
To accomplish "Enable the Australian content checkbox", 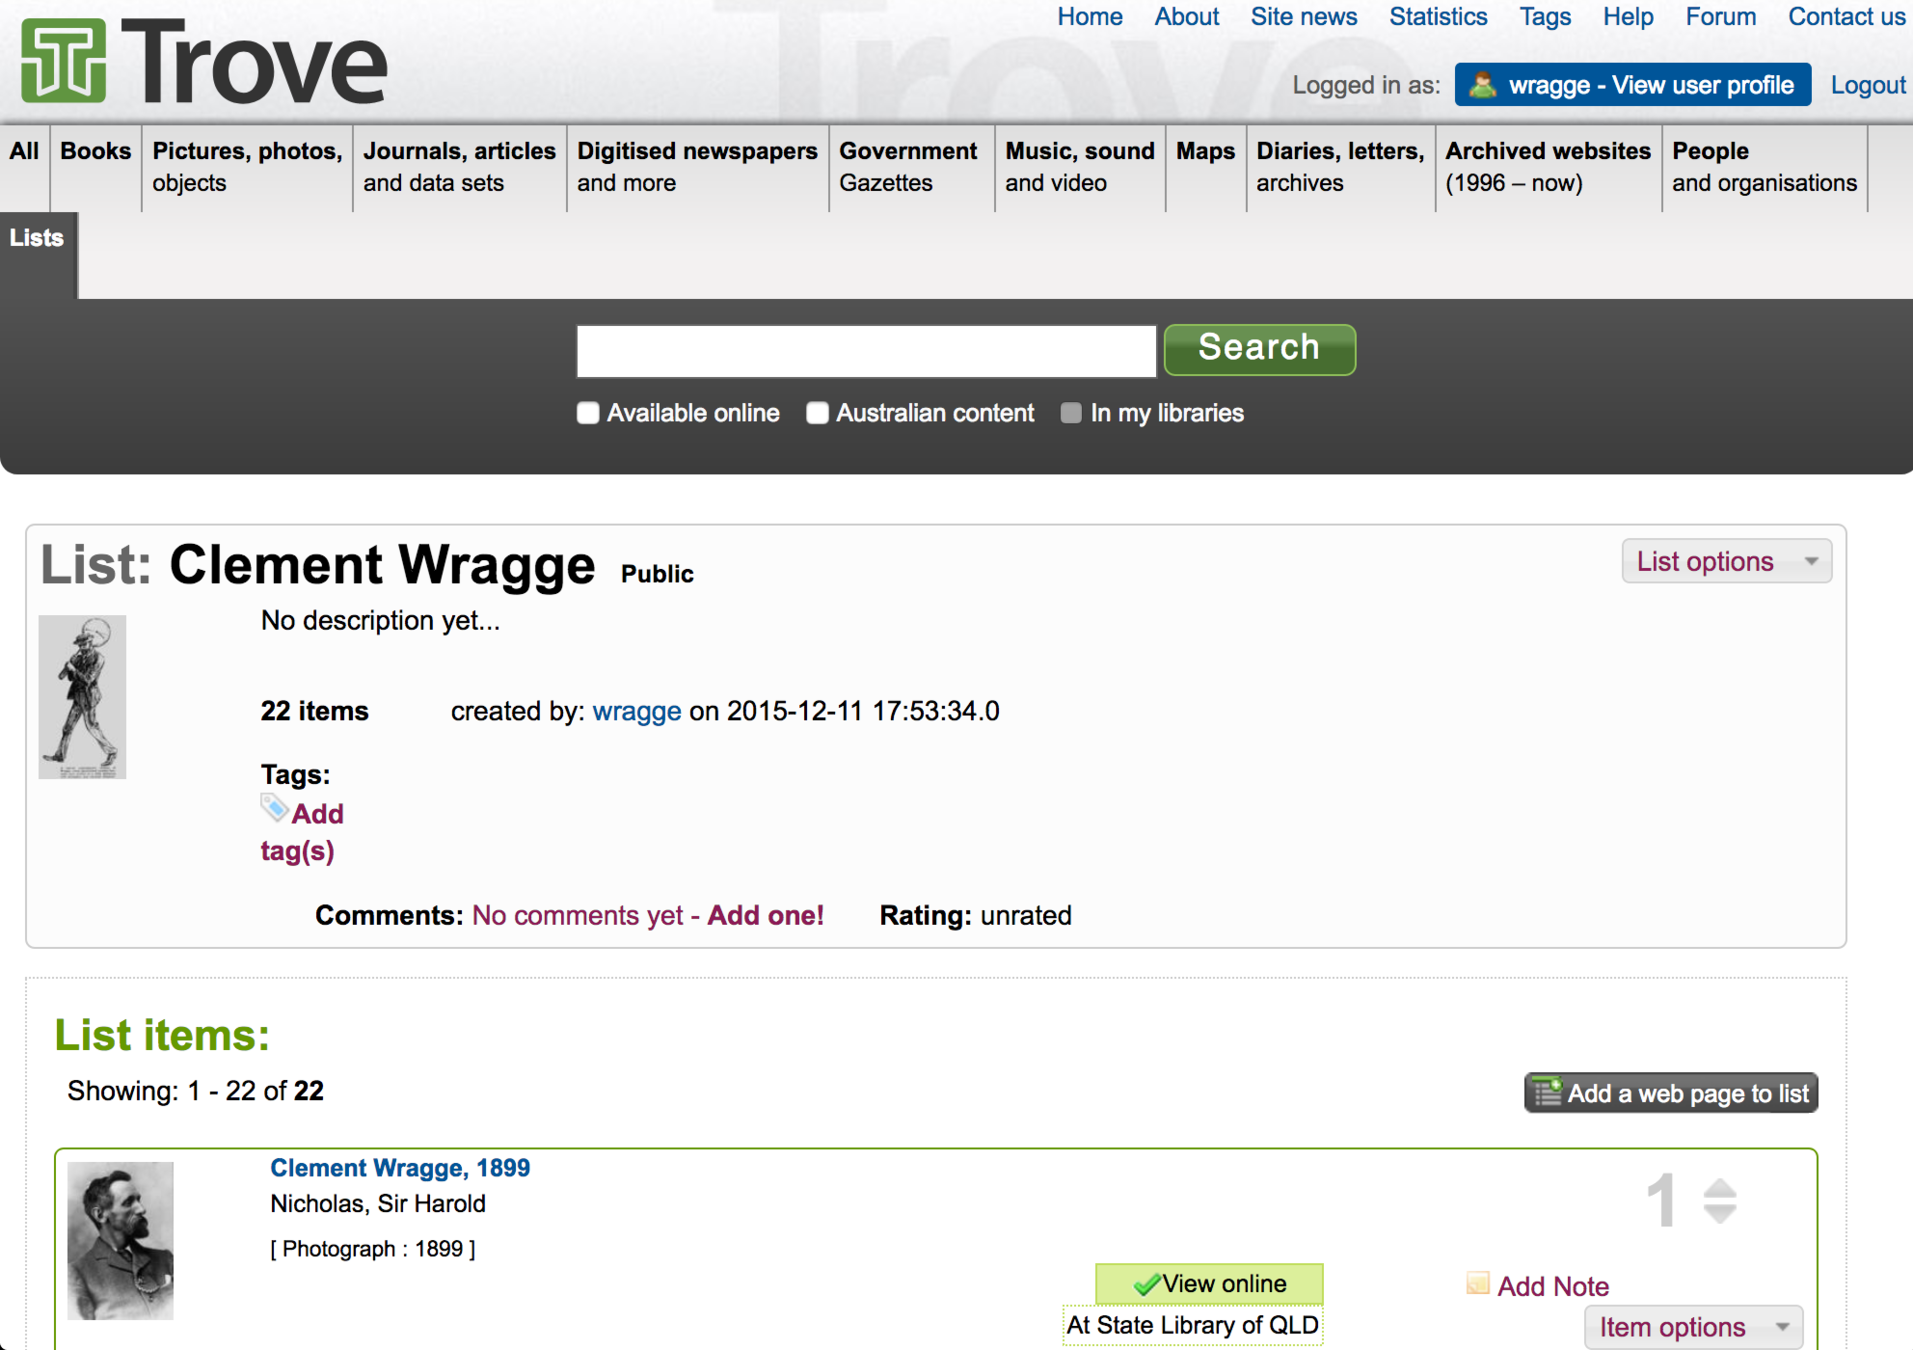I will pyautogui.click(x=817, y=413).
